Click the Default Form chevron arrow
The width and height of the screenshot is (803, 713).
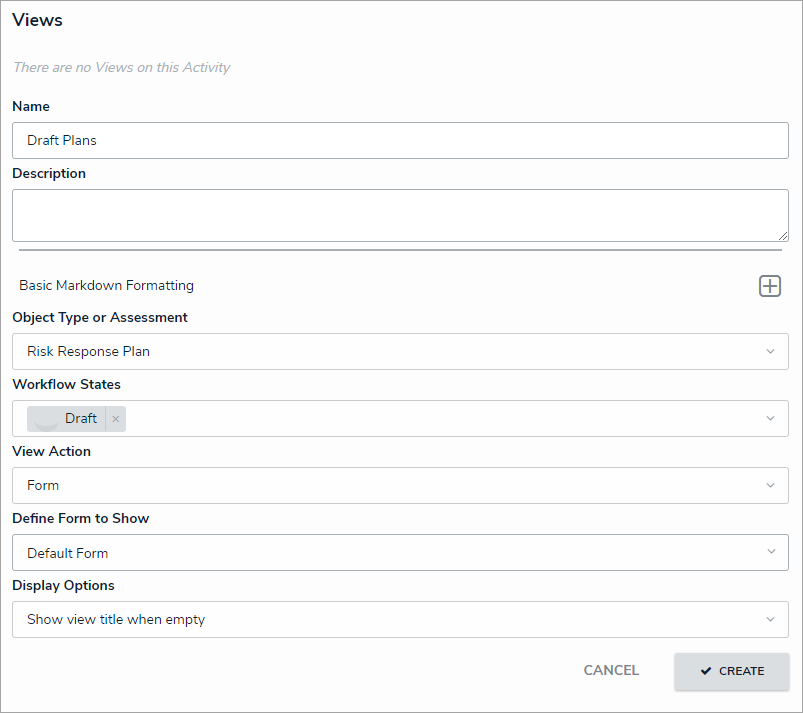pyautogui.click(x=770, y=553)
